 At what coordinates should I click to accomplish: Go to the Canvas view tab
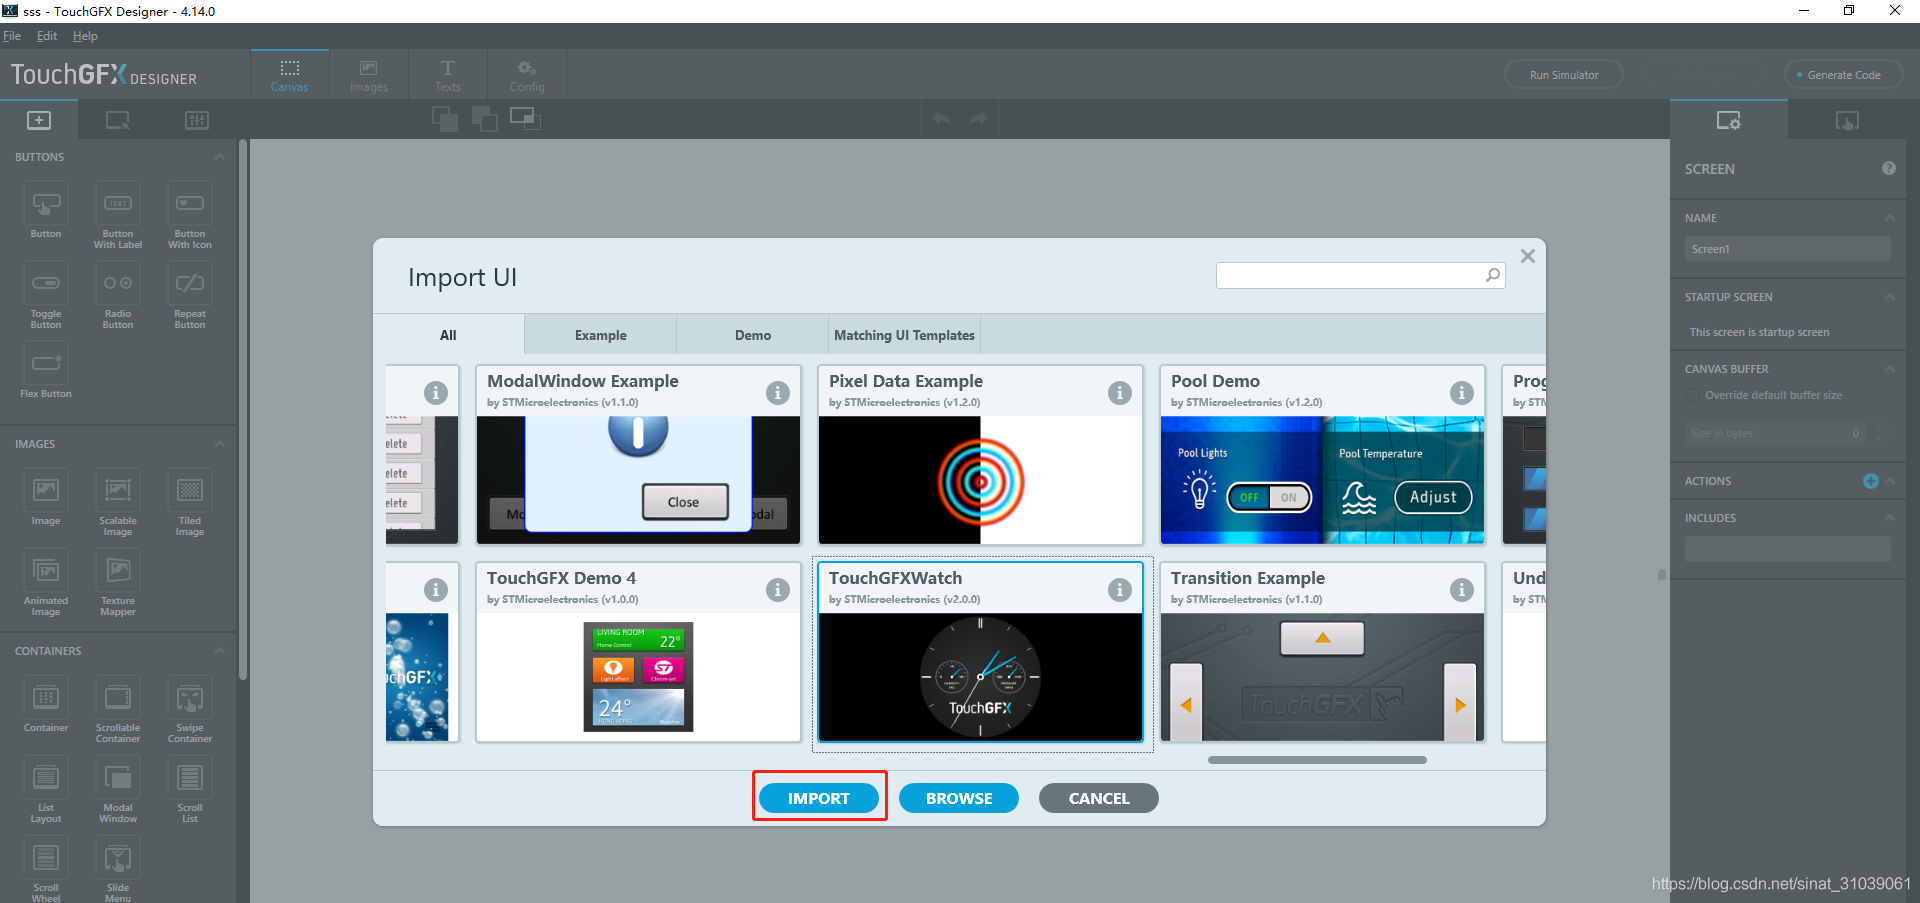click(x=290, y=75)
